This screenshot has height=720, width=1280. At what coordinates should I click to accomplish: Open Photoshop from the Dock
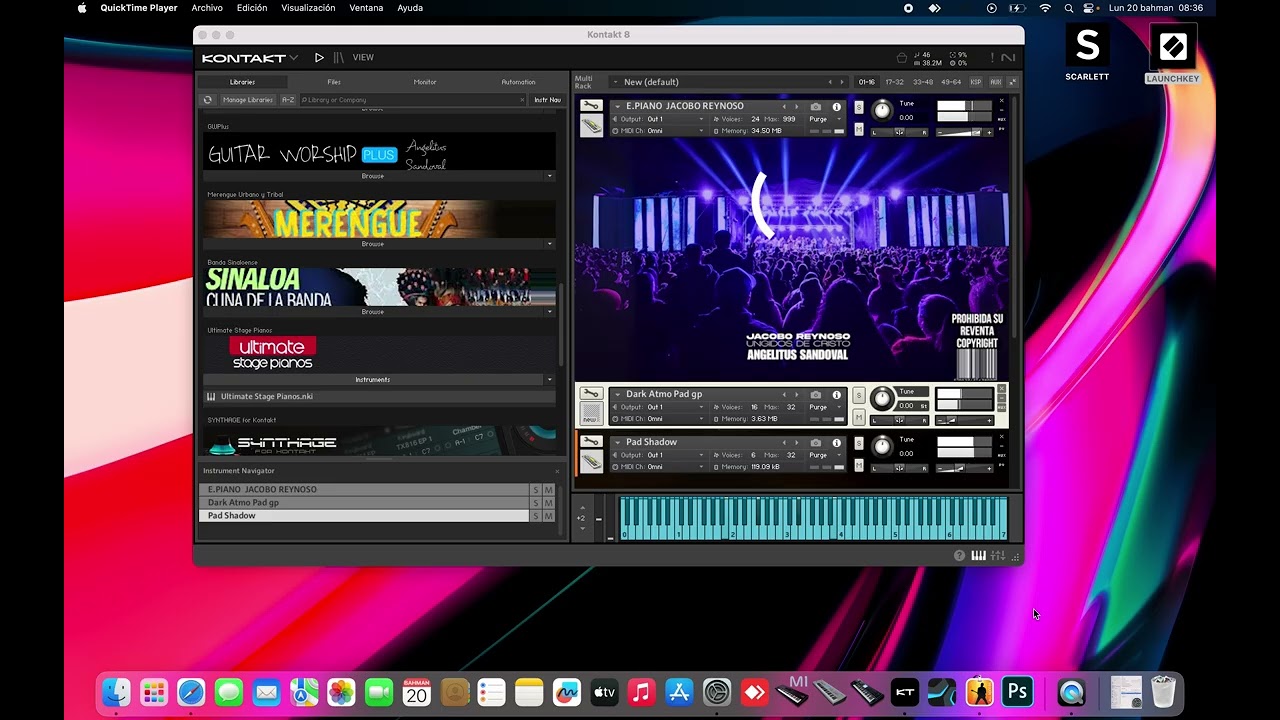click(x=1018, y=692)
